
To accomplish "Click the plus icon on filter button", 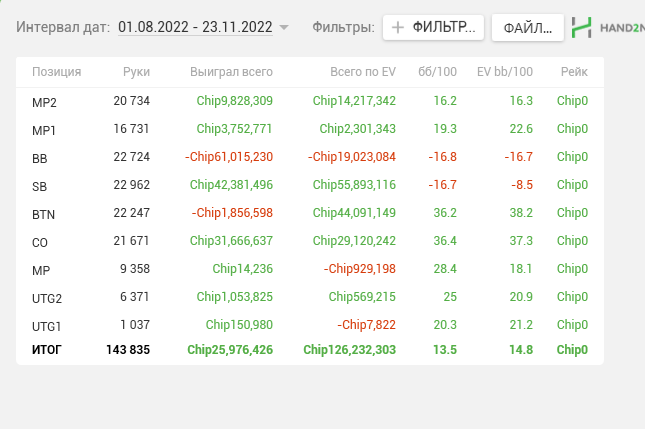I will point(397,28).
